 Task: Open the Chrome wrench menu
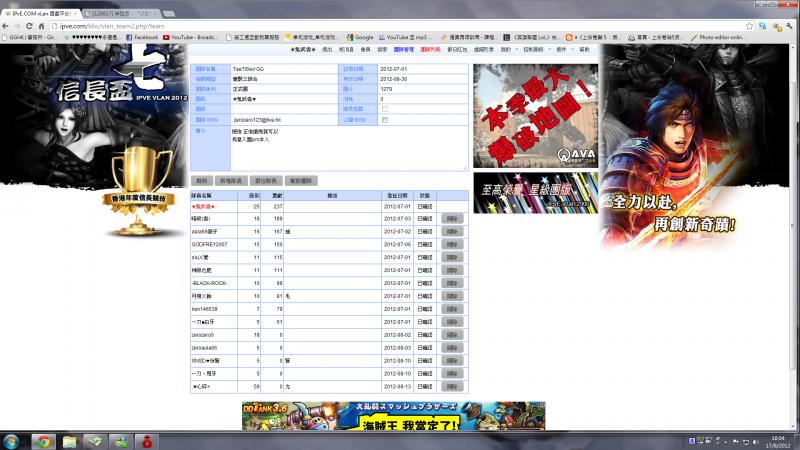click(789, 26)
